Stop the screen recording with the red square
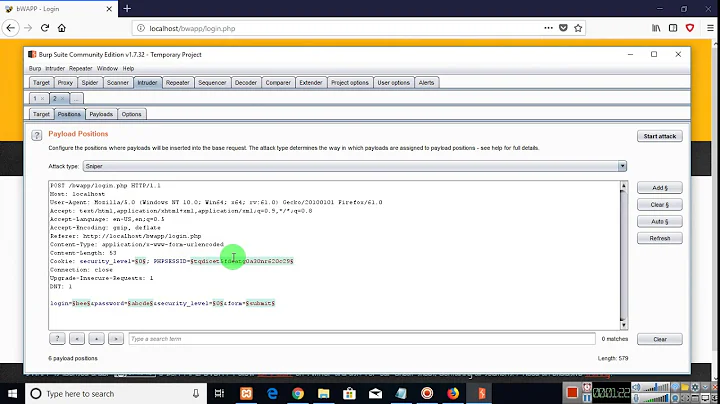Screen dimensions: 720x404 (572, 393)
